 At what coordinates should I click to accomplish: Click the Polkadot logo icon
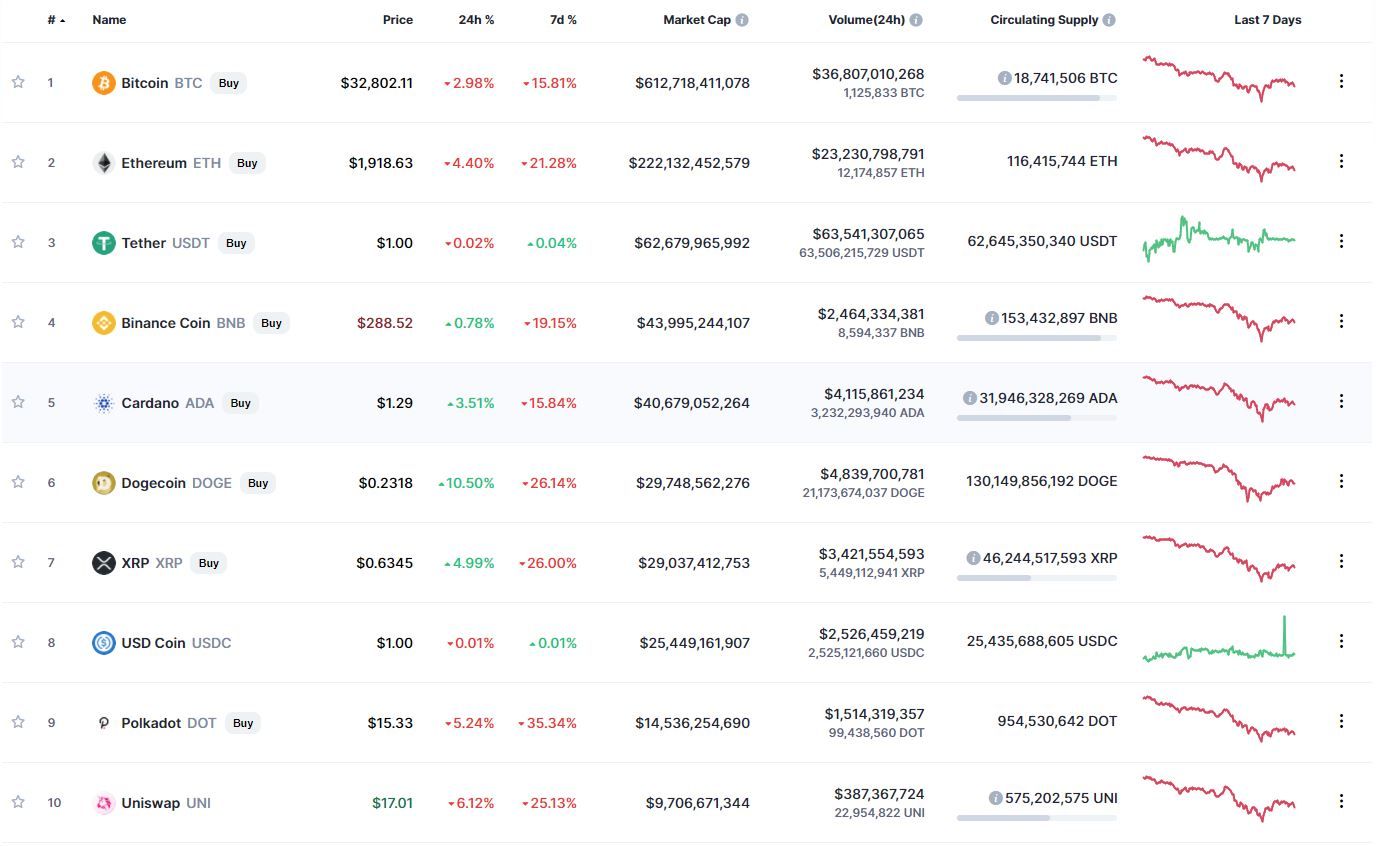point(104,723)
